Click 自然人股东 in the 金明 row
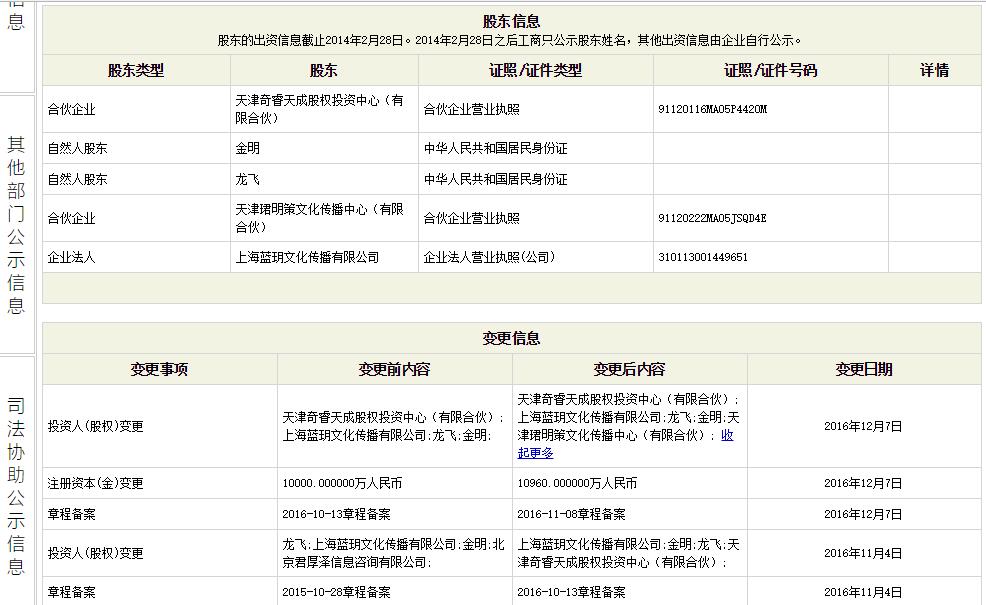Viewport: 986px width, 605px height. (77, 148)
